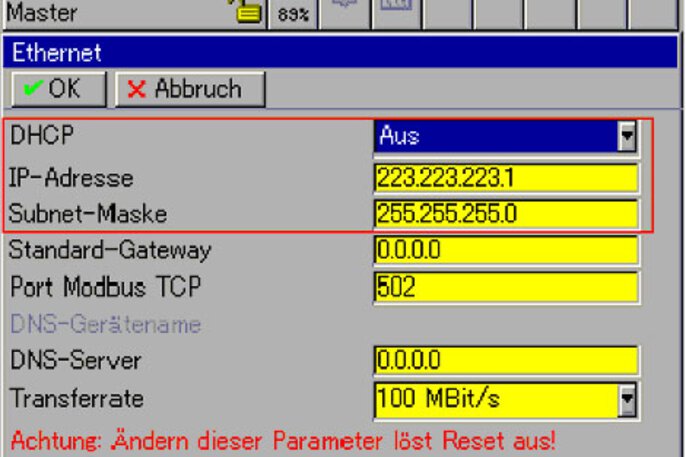
Task: Click the green checkmark icon on OK
Action: click(32, 88)
